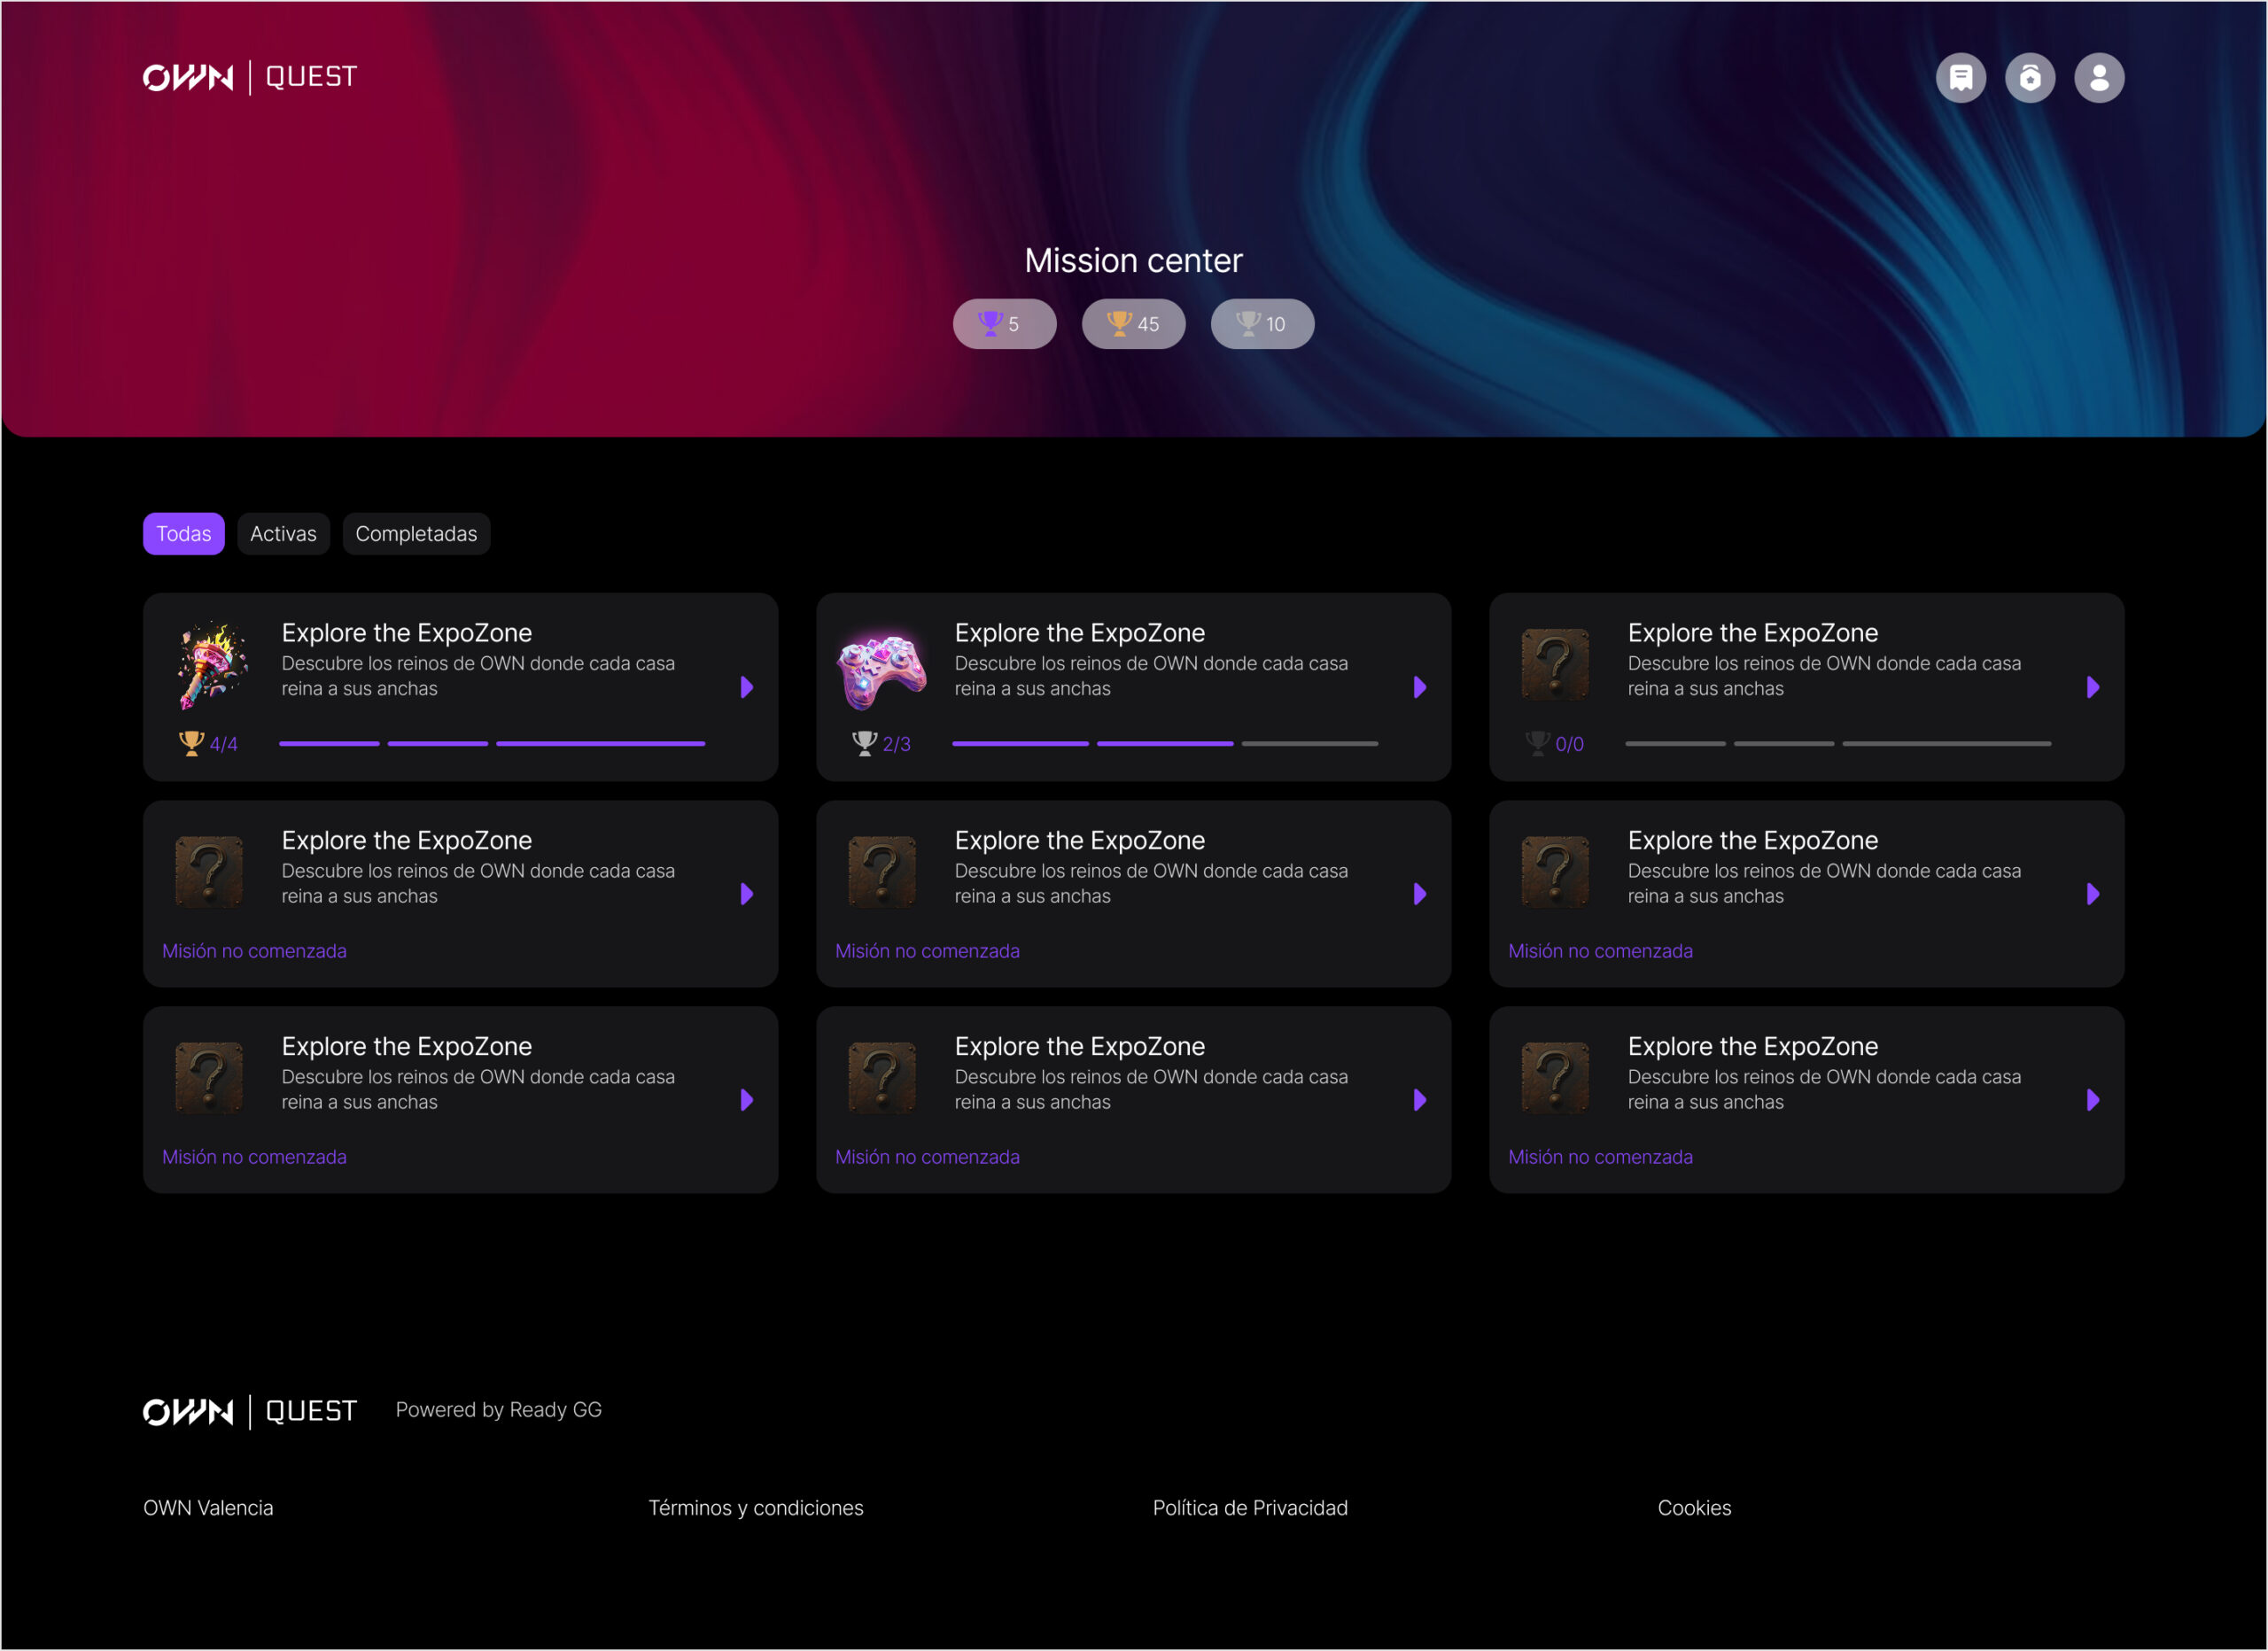Click the 2/3 mission progress bar
This screenshot has width=2268, height=1651.
(1165, 744)
